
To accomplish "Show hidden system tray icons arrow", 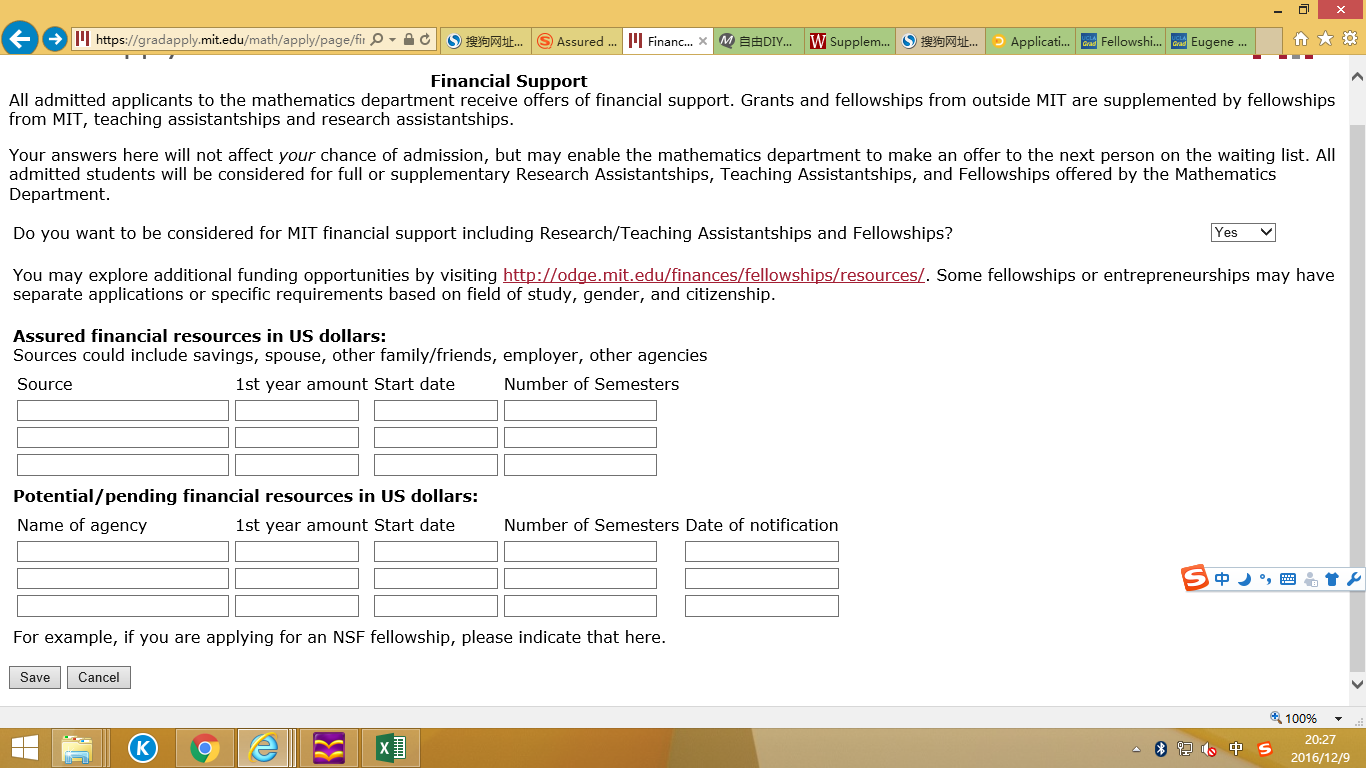I will click(1136, 748).
